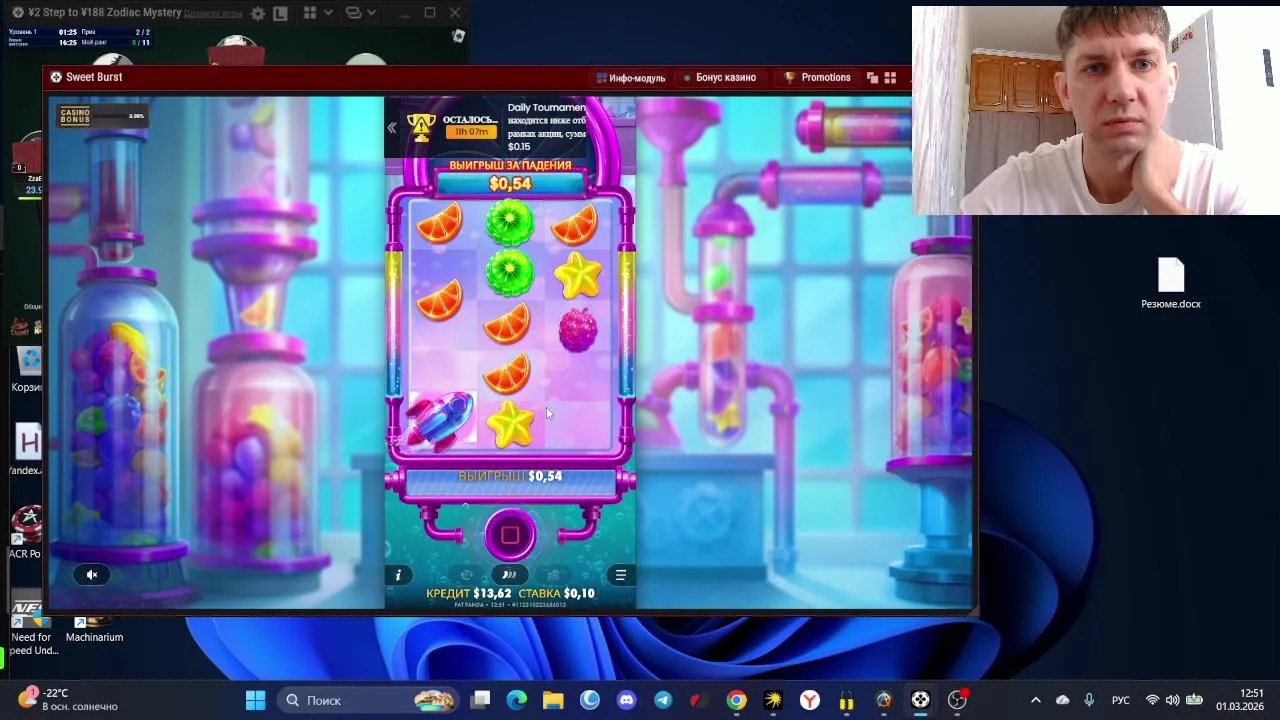Click the Casino Bonus progress badge
This screenshot has width=1280, height=720.
[102, 116]
